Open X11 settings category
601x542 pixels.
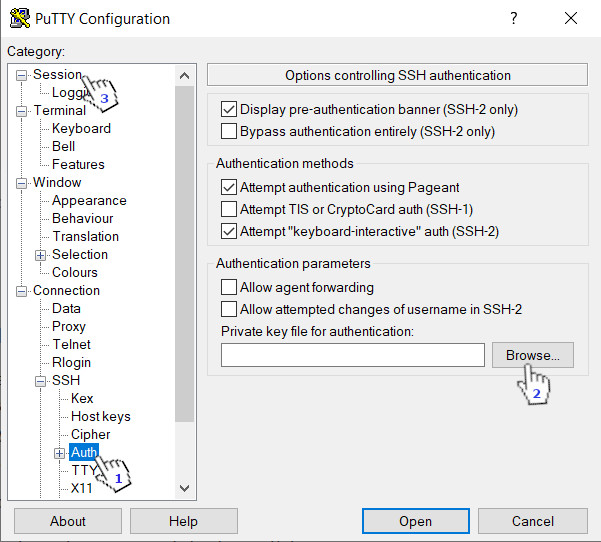(82, 489)
